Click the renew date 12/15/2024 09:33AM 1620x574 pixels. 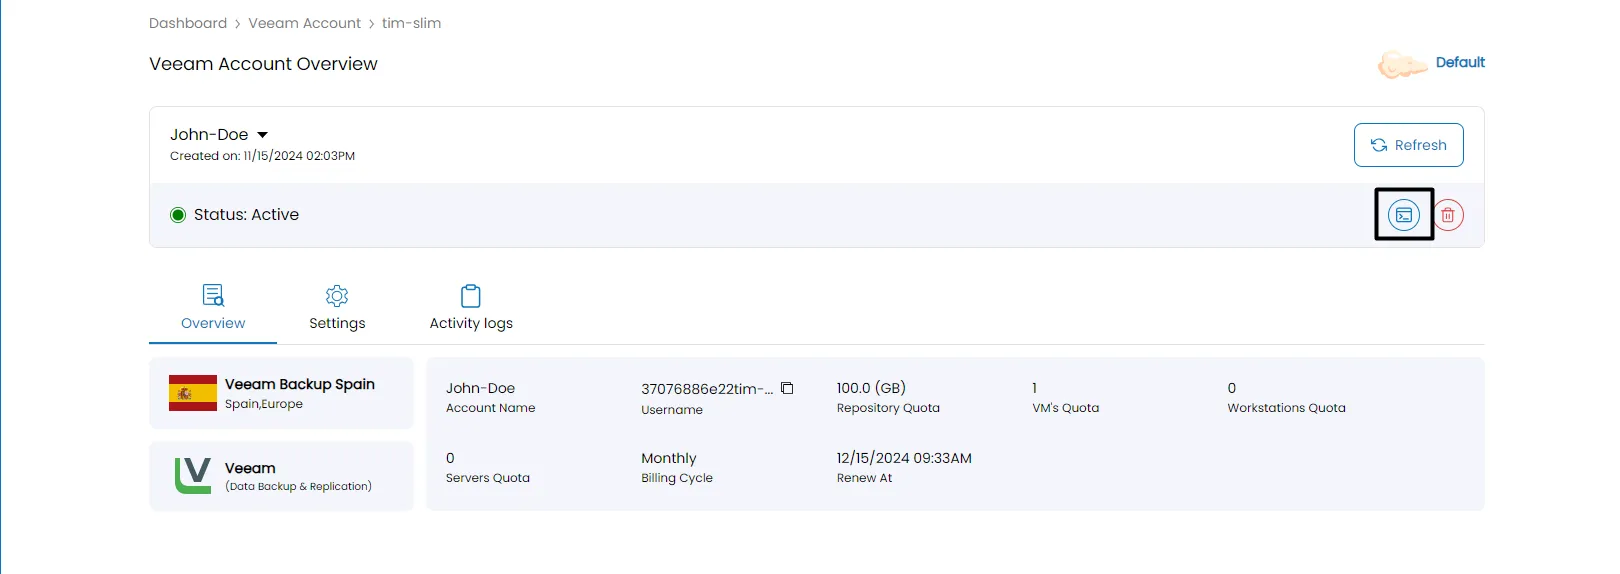click(x=904, y=458)
